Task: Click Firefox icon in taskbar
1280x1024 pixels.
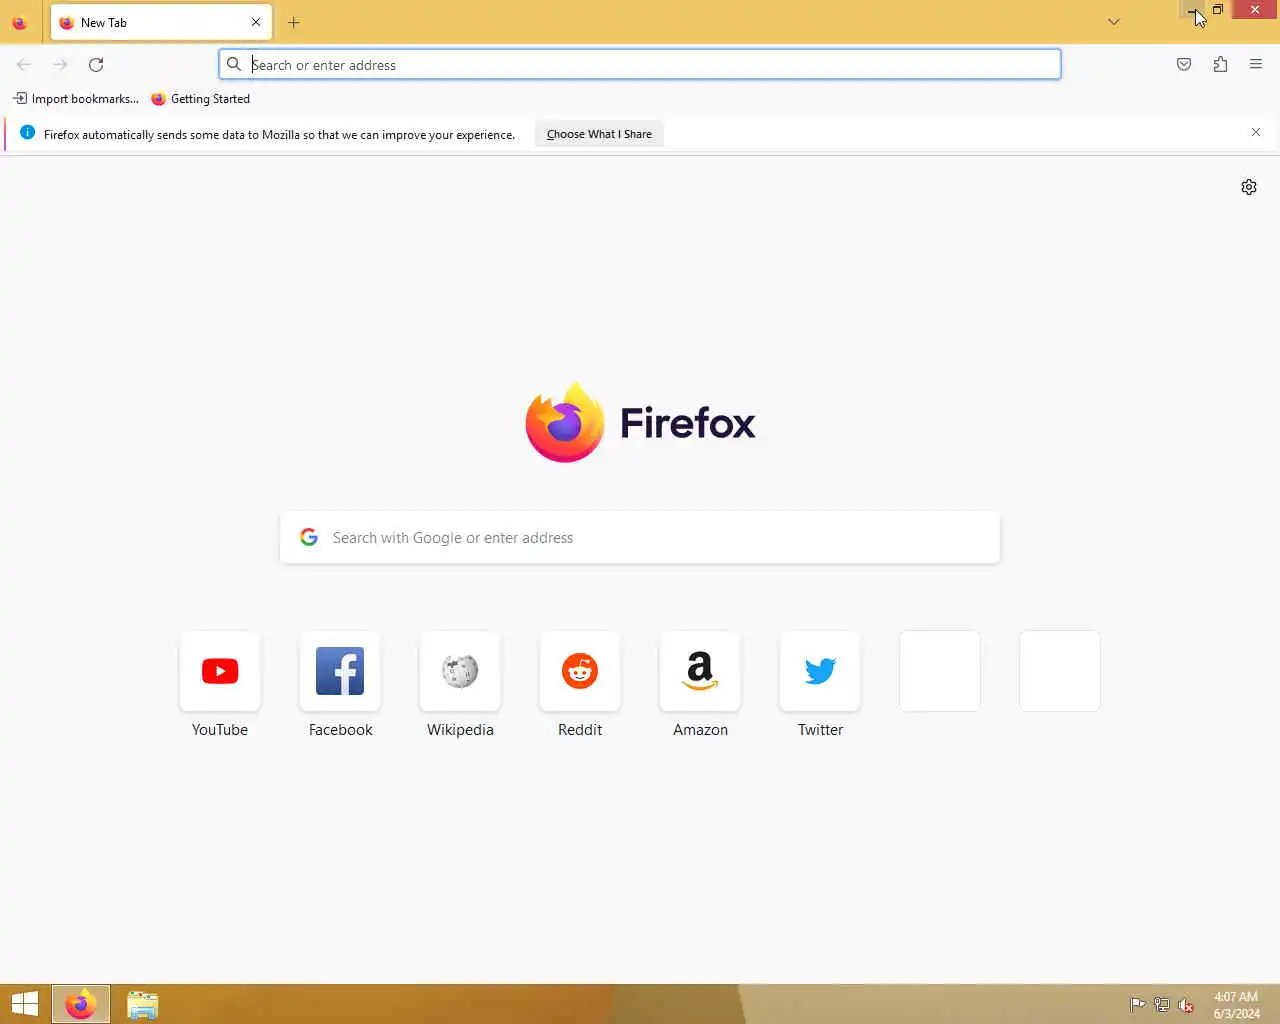Action: tap(81, 1004)
